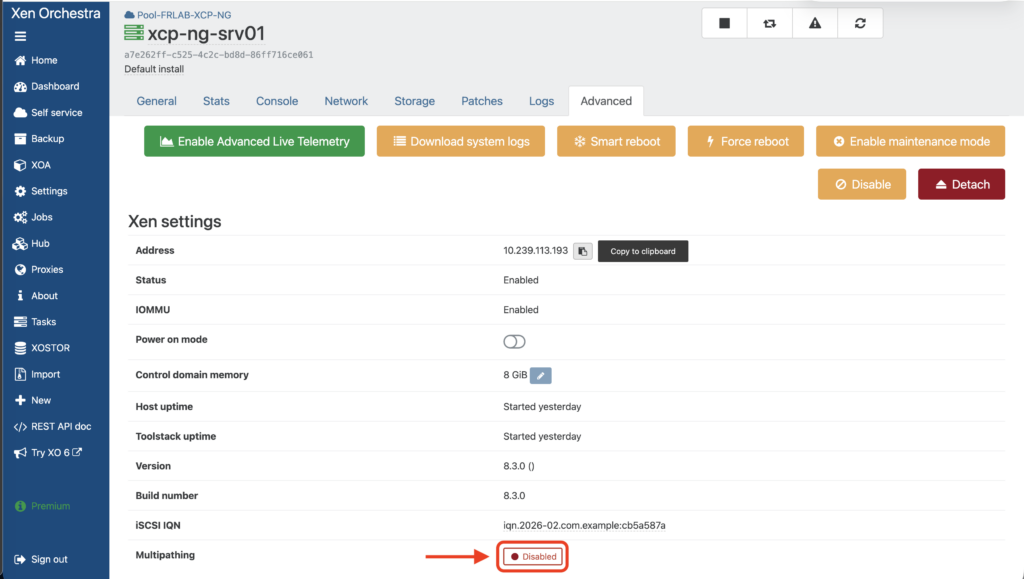Edit the control domain memory value

[540, 375]
